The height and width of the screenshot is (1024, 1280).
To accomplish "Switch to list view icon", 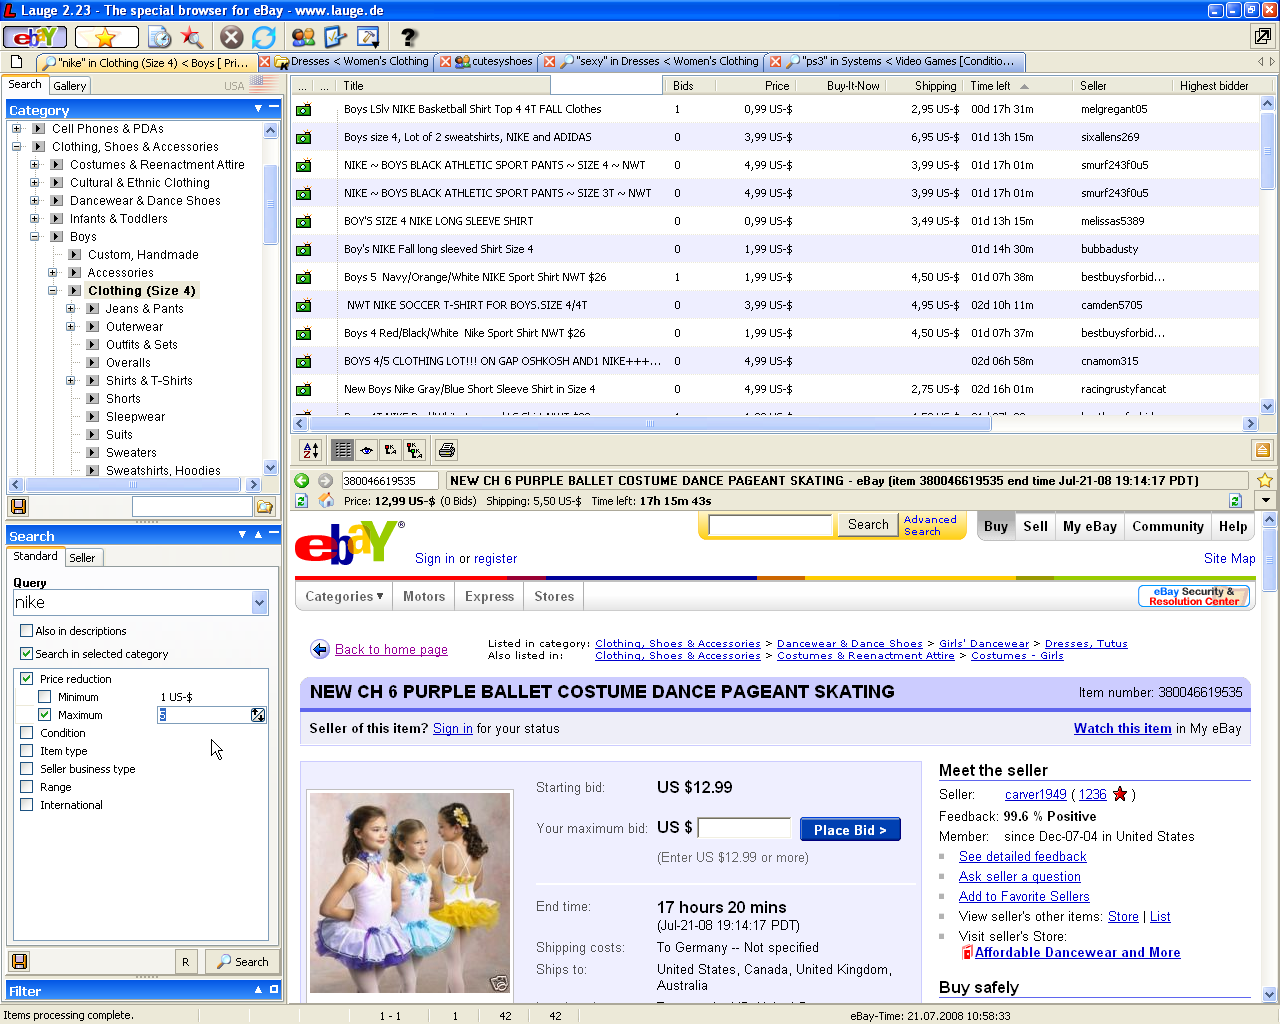I will [343, 451].
